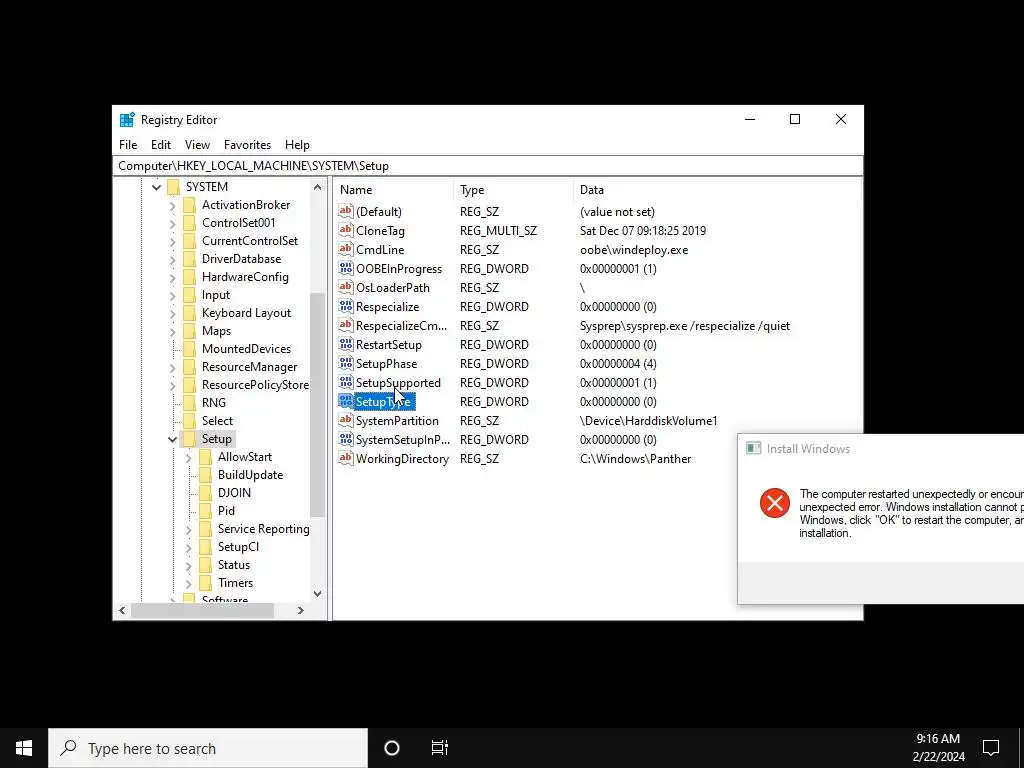The width and height of the screenshot is (1024, 768).
Task: Click the tree horizontal scrollbar right arrow
Action: tap(300, 611)
